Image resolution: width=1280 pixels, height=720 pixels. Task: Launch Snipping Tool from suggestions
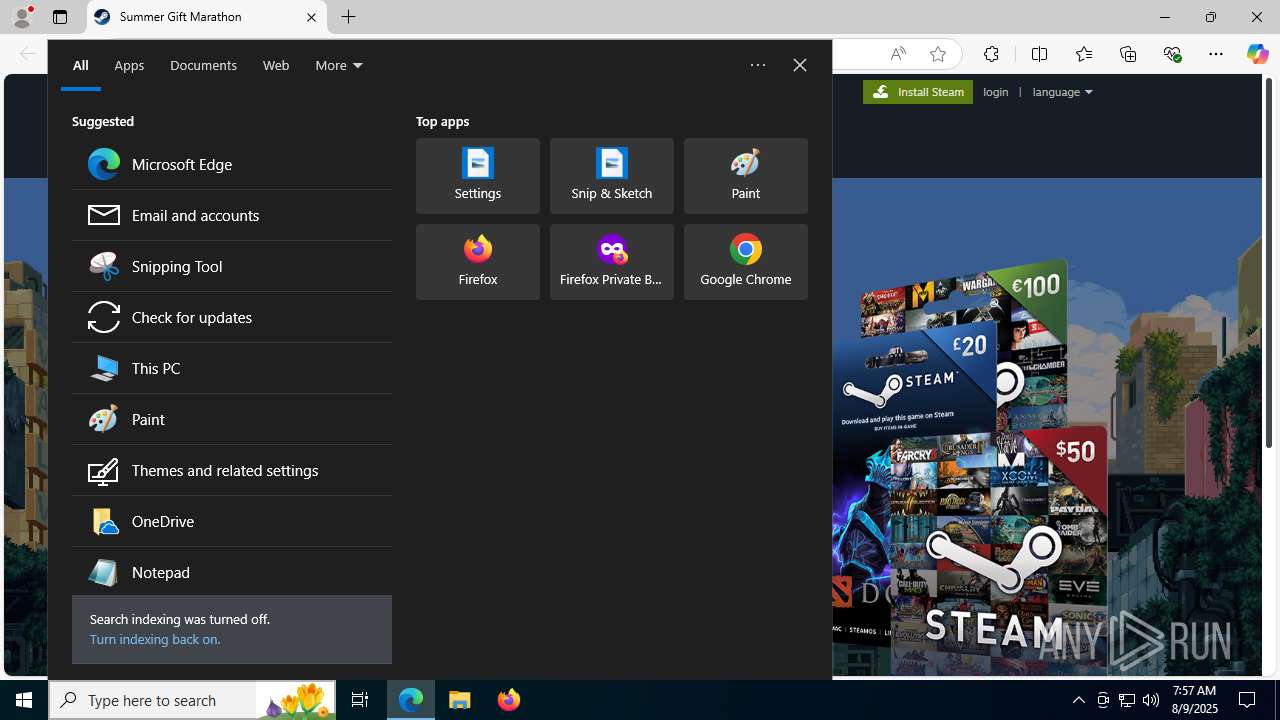[231, 266]
